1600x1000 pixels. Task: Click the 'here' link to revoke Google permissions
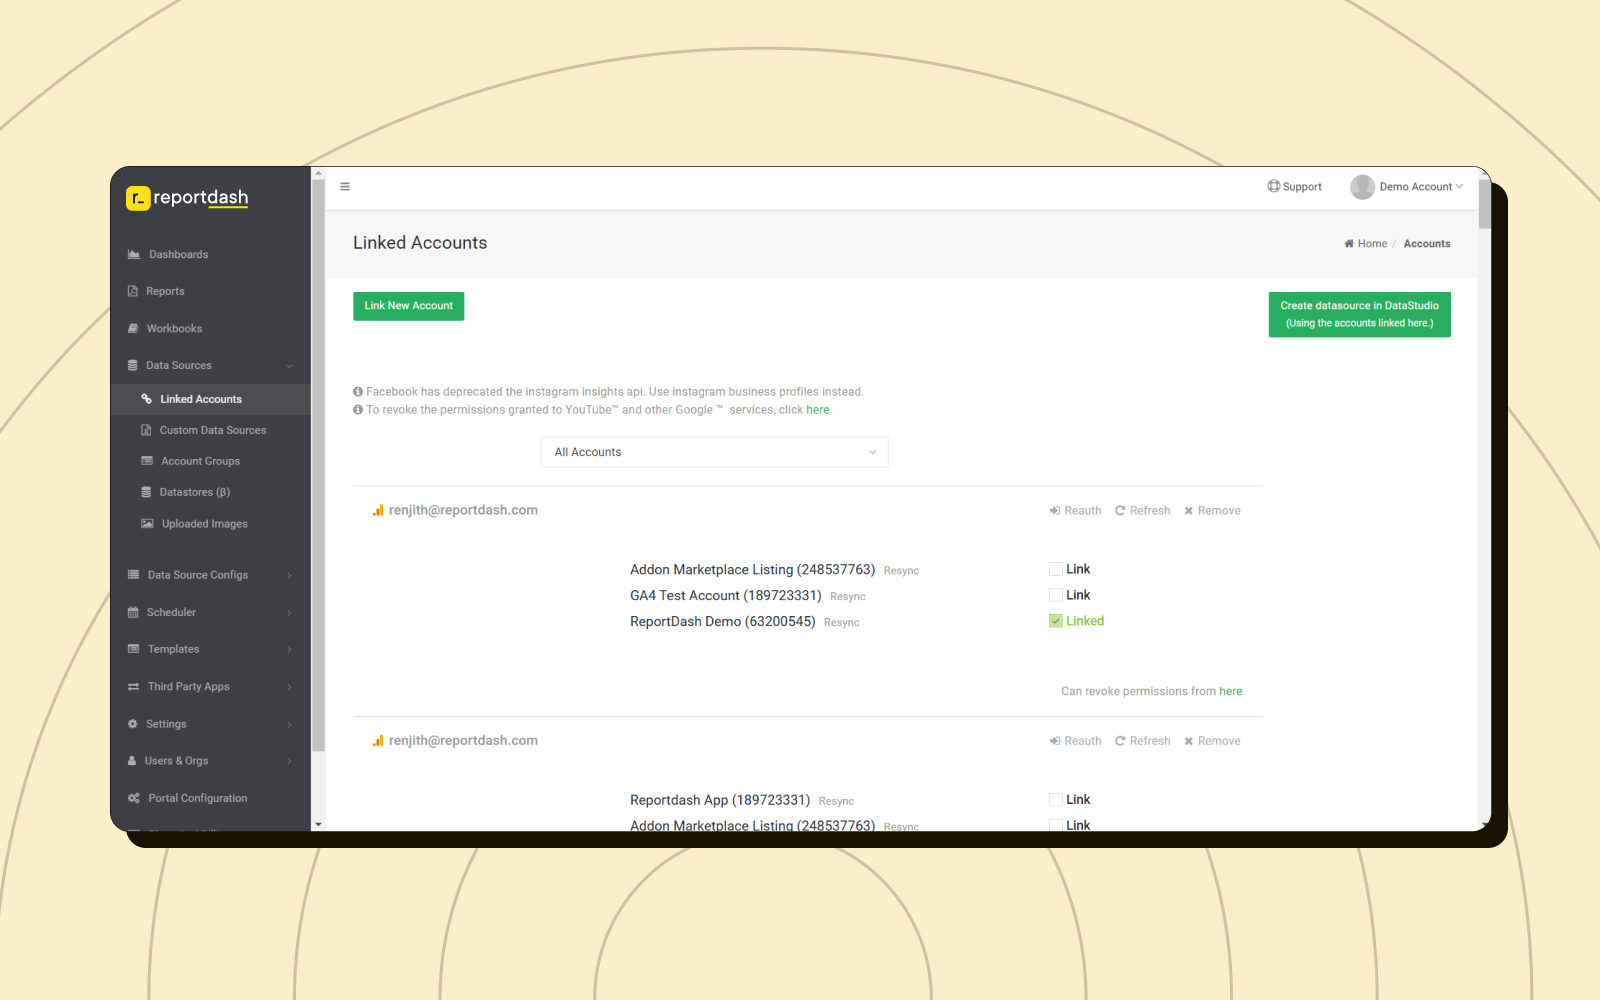point(818,410)
